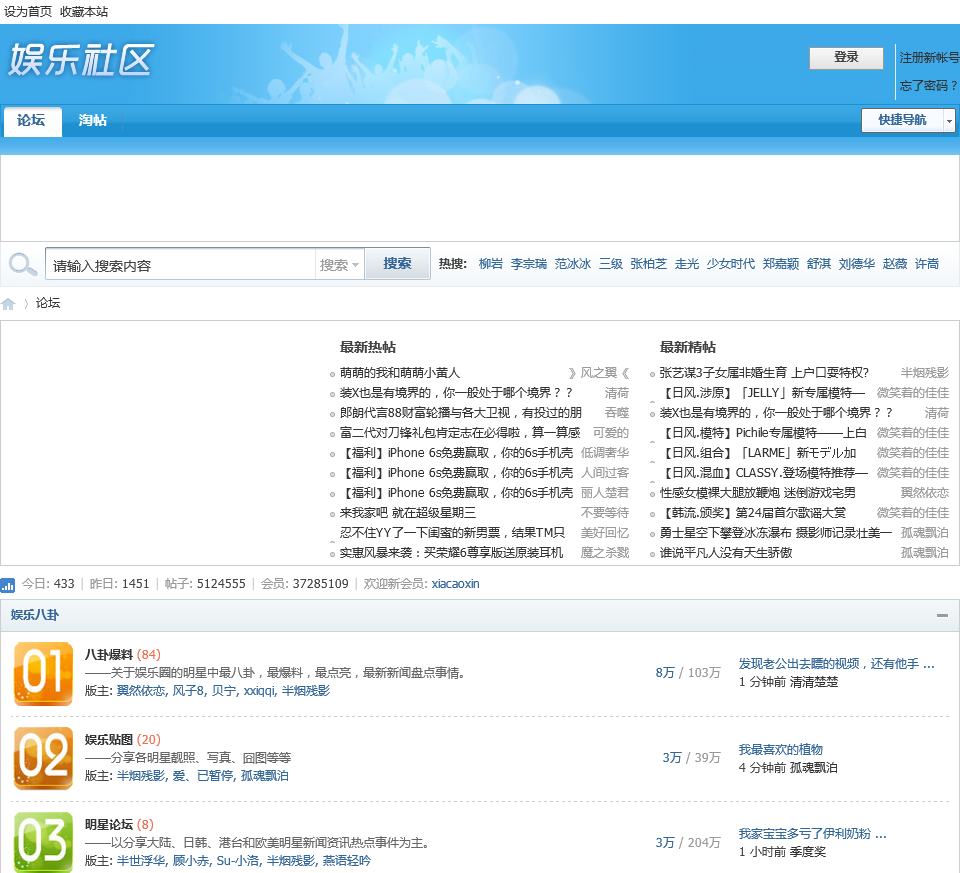Open the 明星论坛 forum title
This screenshot has width=960, height=873.
[108, 825]
